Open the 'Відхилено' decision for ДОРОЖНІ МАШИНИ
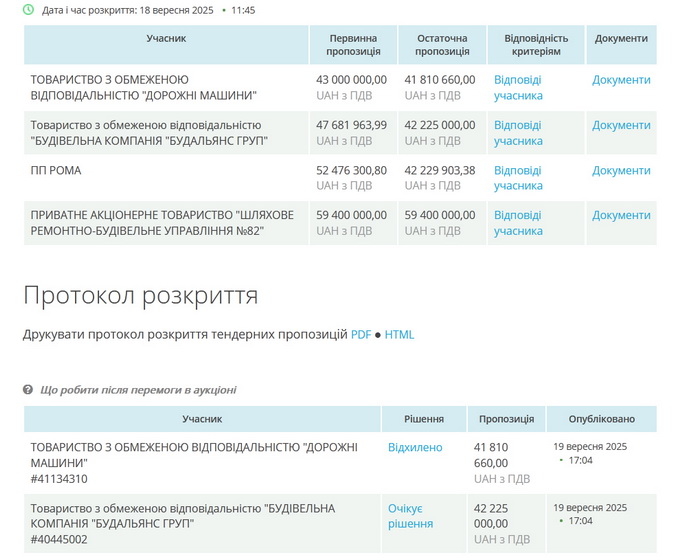 [415, 448]
